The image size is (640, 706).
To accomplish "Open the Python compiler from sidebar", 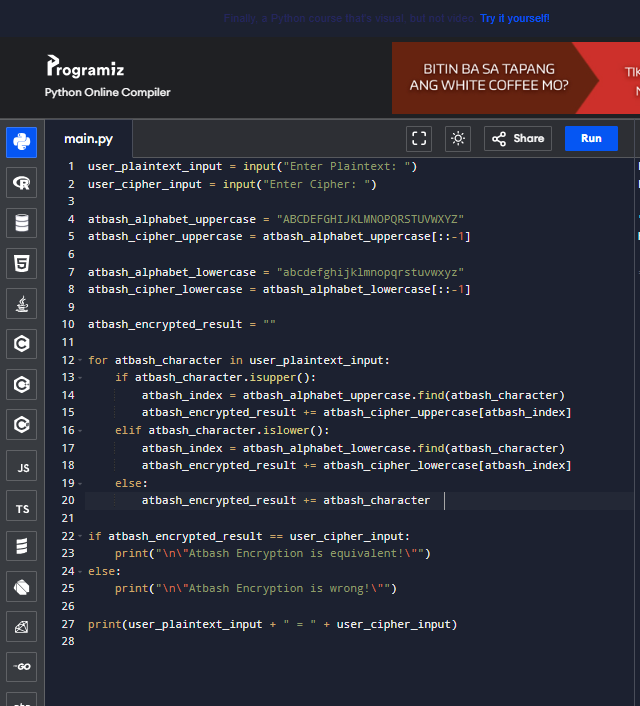I will coord(22,142).
